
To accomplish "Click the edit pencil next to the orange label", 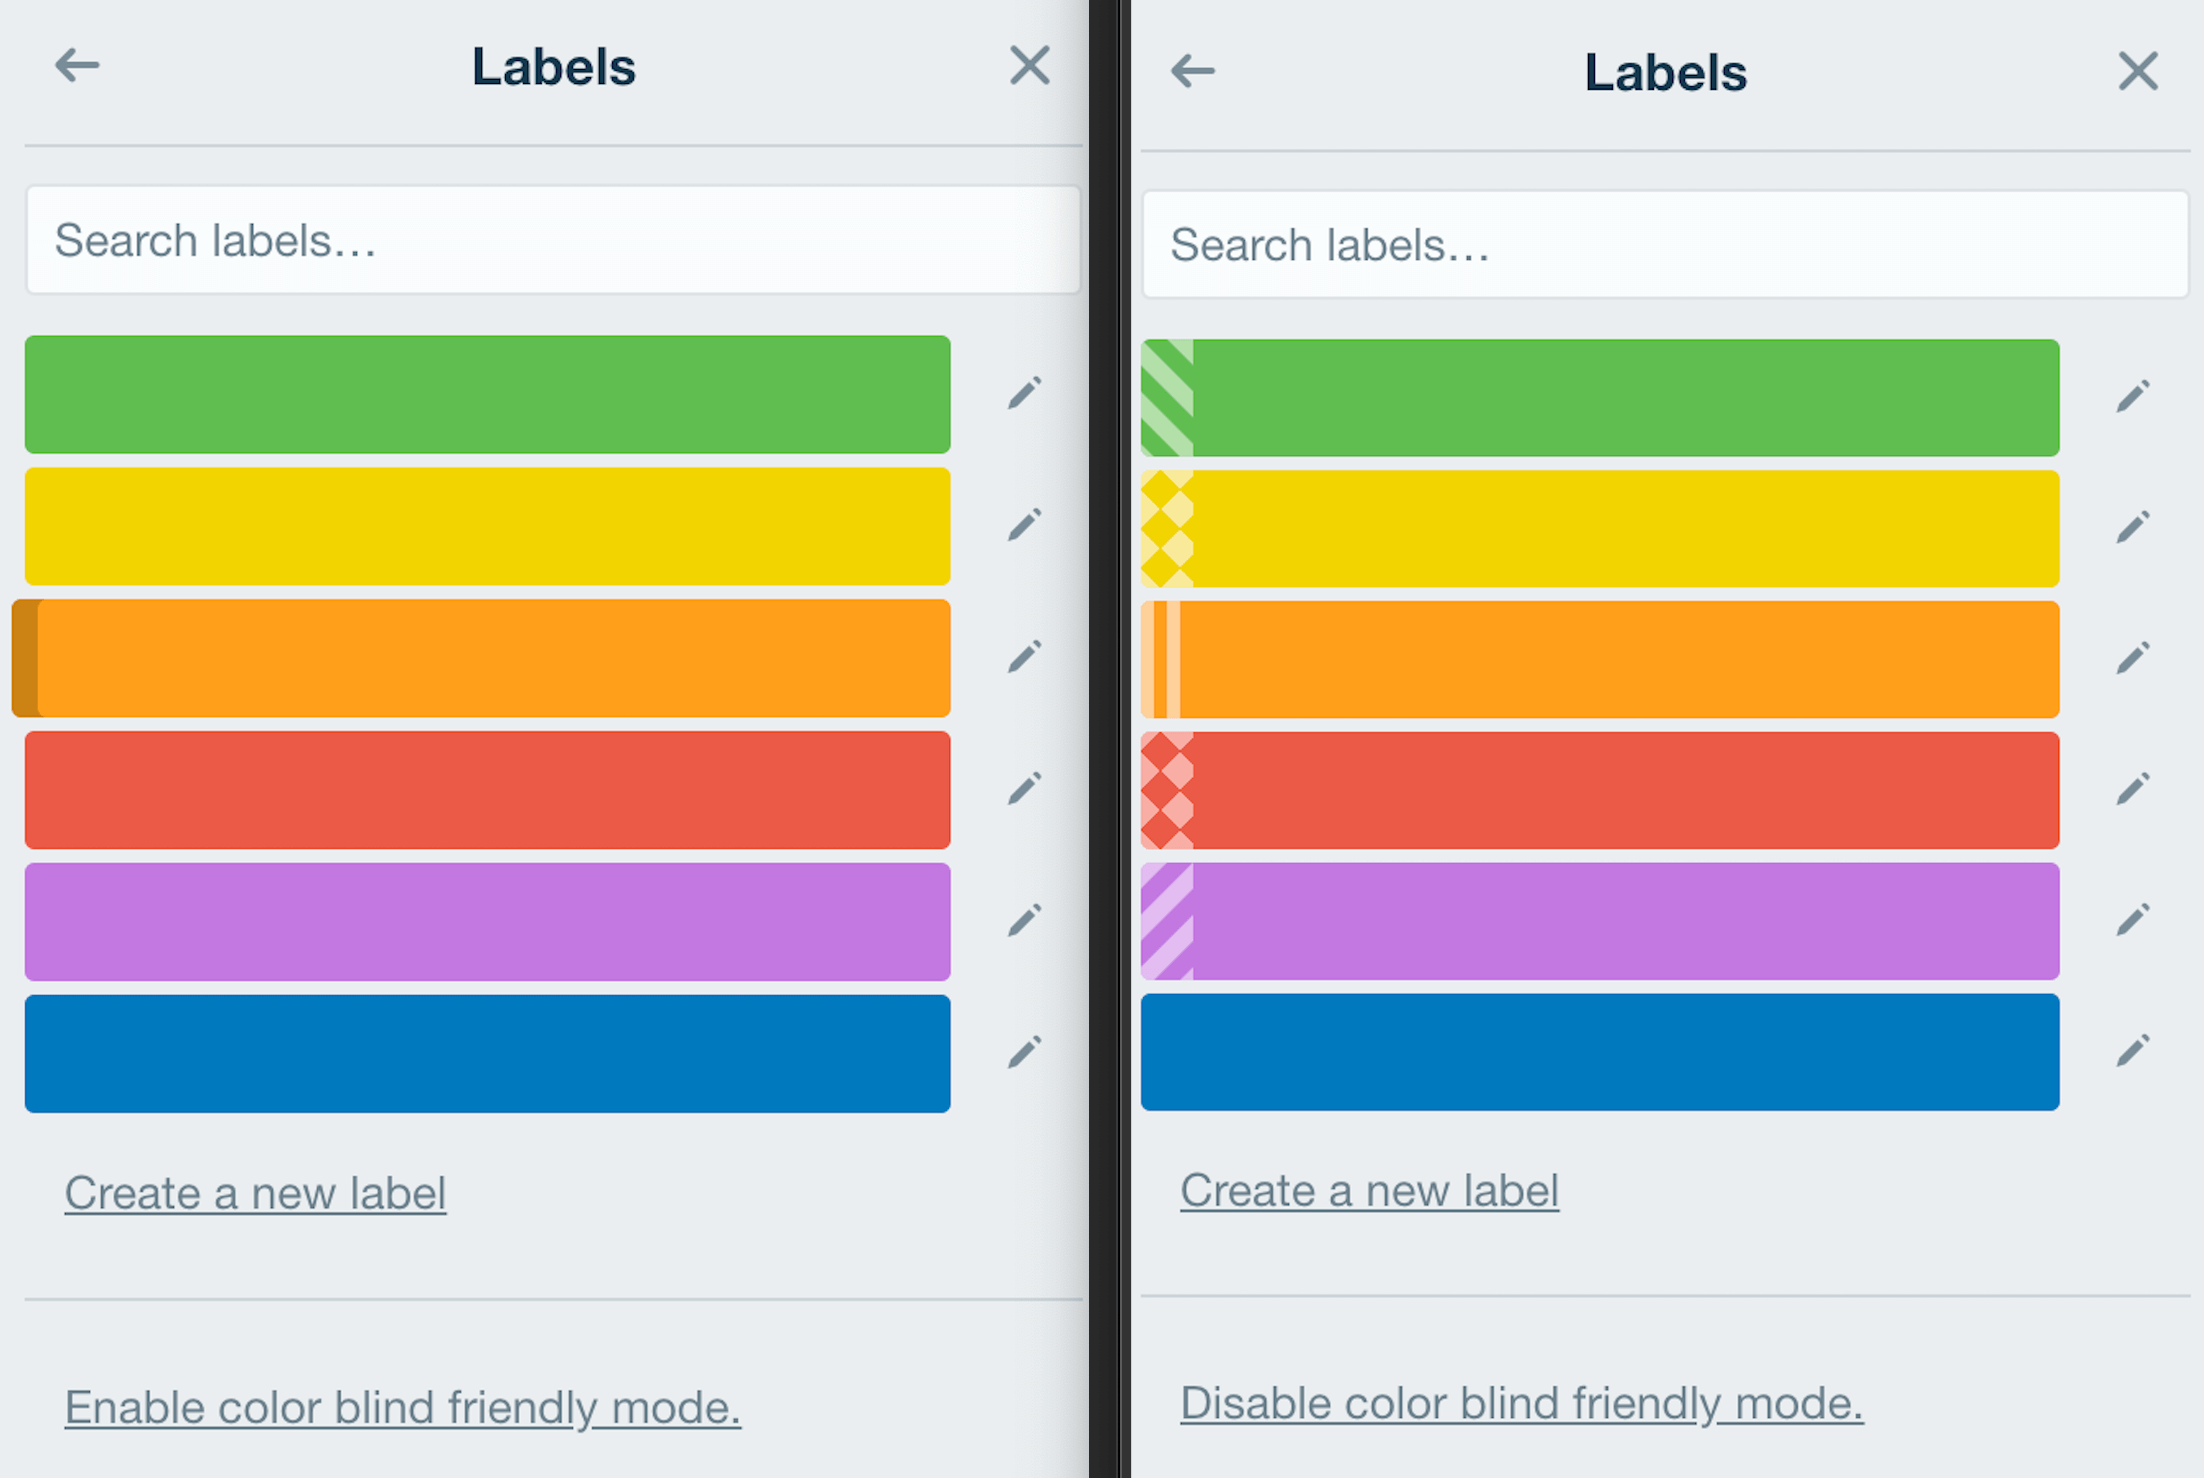I will tap(1025, 657).
